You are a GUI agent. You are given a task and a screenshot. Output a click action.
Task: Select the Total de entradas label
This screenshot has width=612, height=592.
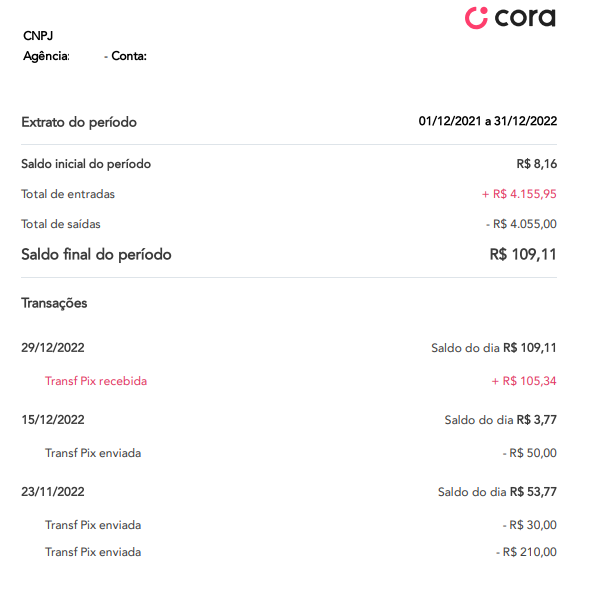click(x=68, y=194)
